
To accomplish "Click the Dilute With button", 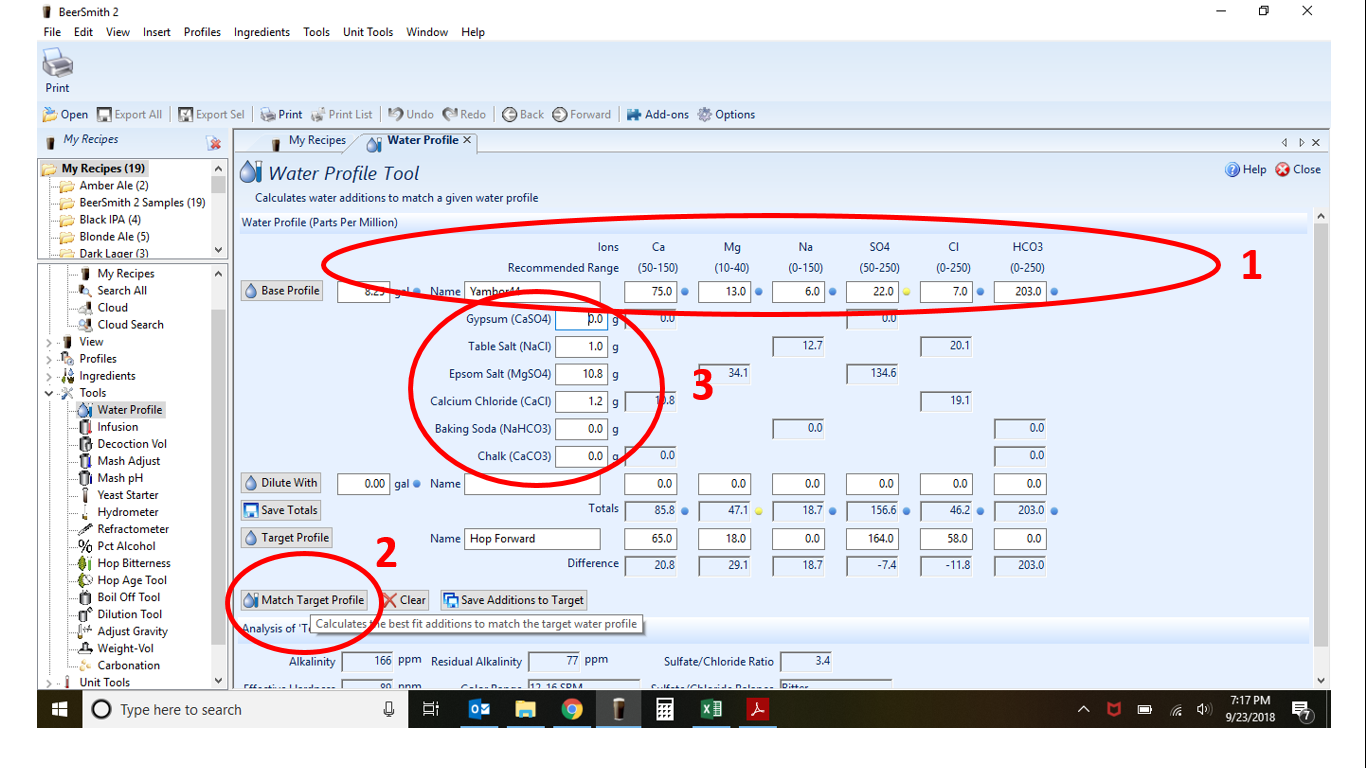I will pos(281,483).
